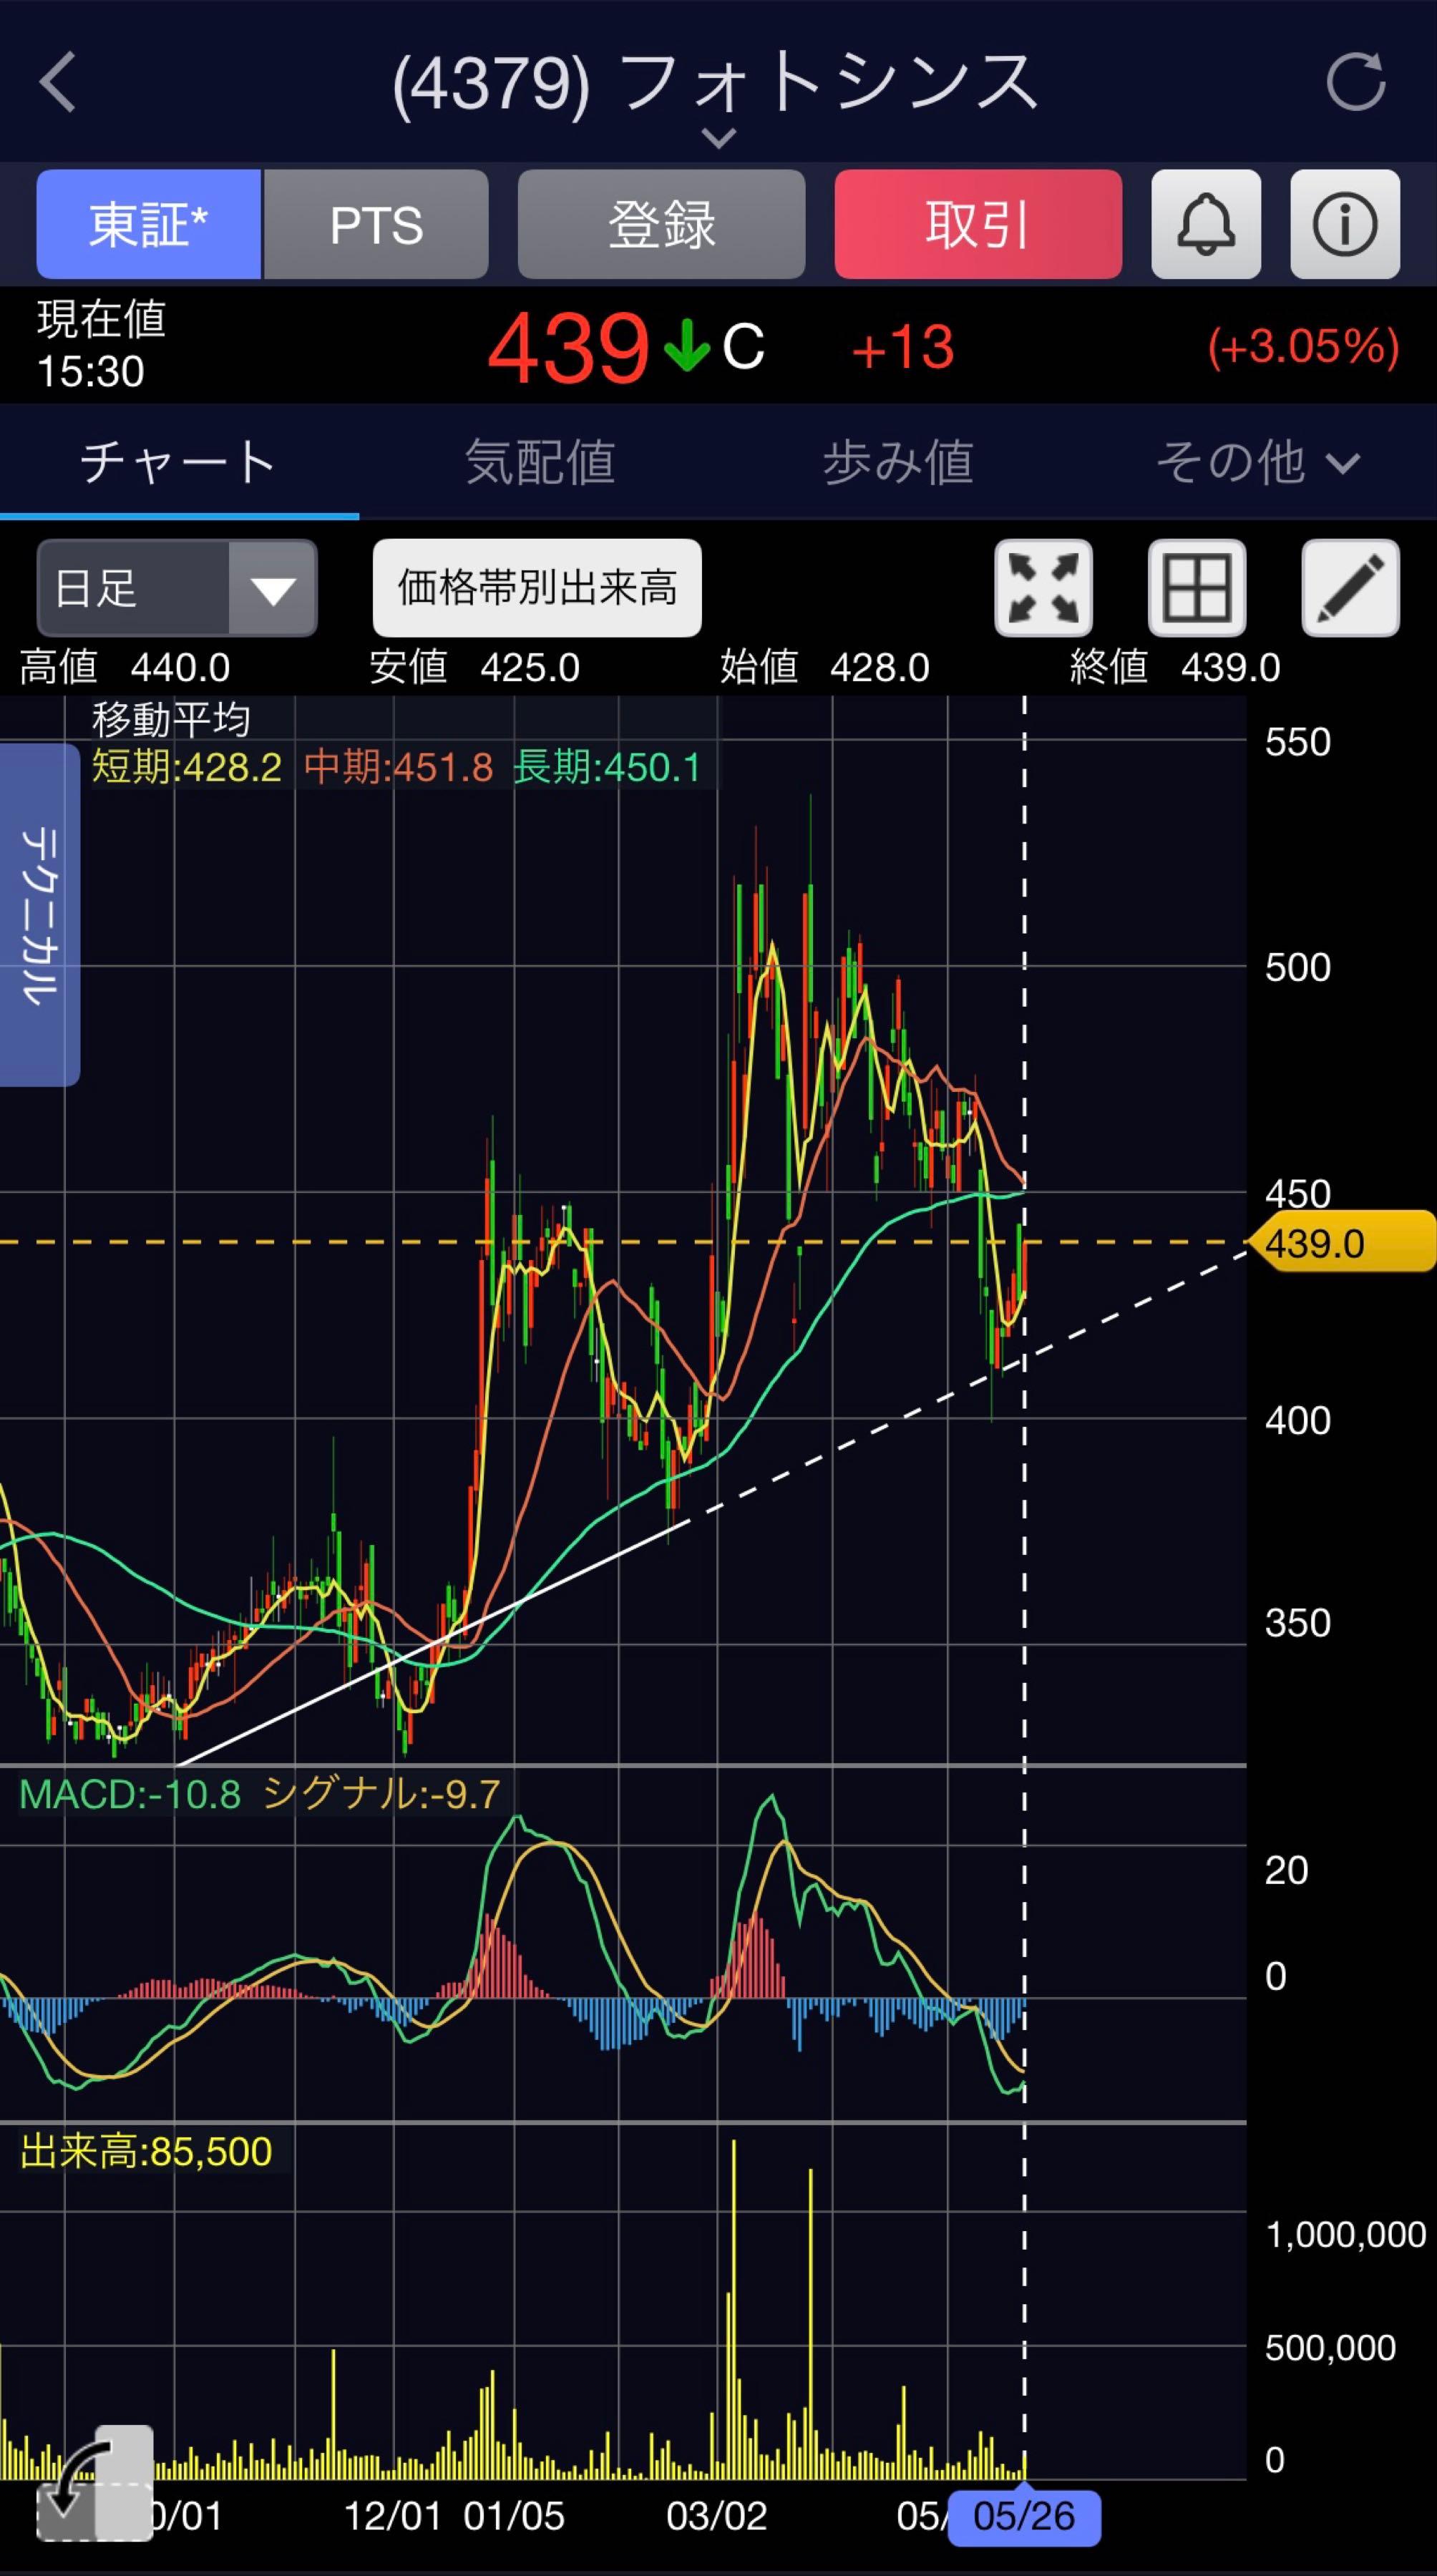Tap the 550 price axis label
Viewport: 1437px width, 2576px height.
1297,742
